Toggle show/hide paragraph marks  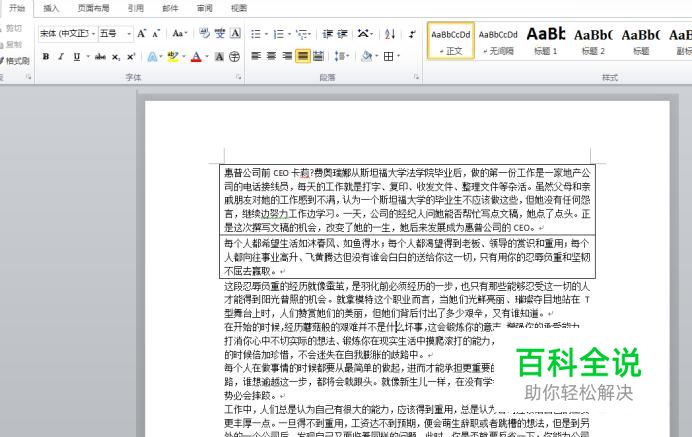tap(412, 34)
